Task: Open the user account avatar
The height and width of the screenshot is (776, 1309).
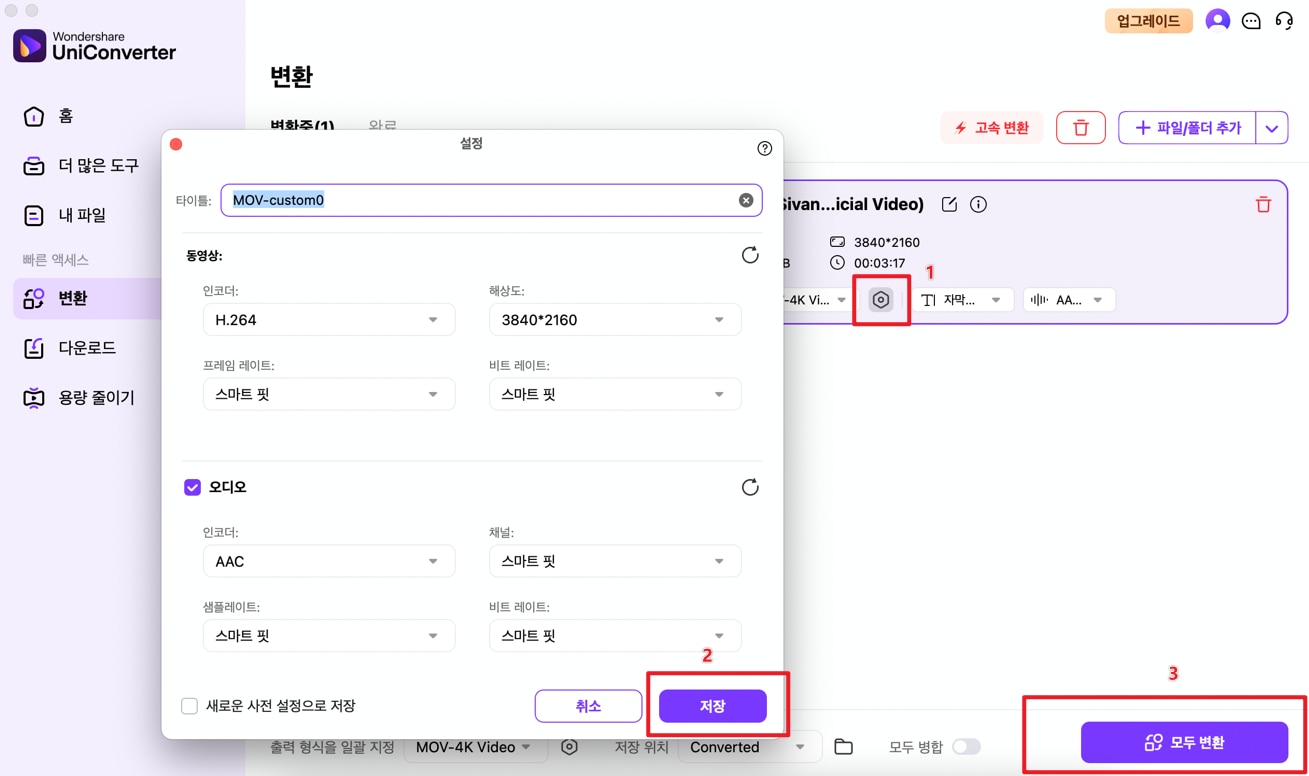Action: click(x=1217, y=20)
